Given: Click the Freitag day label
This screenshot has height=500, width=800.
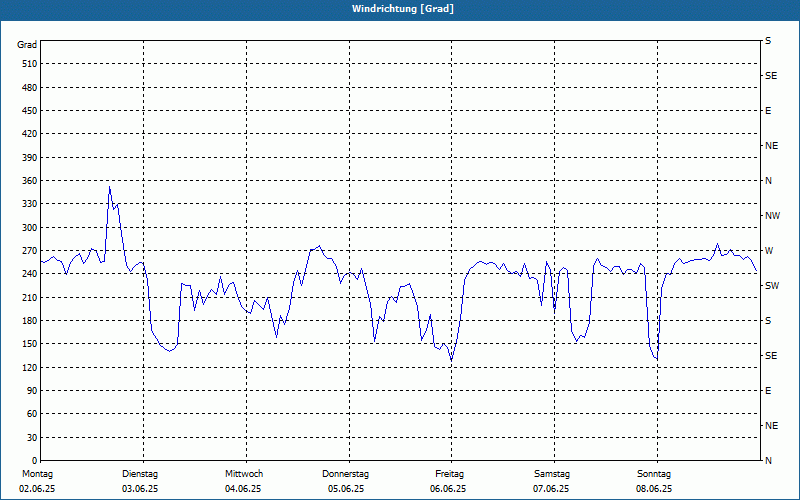Looking at the screenshot, I should click(x=449, y=474).
